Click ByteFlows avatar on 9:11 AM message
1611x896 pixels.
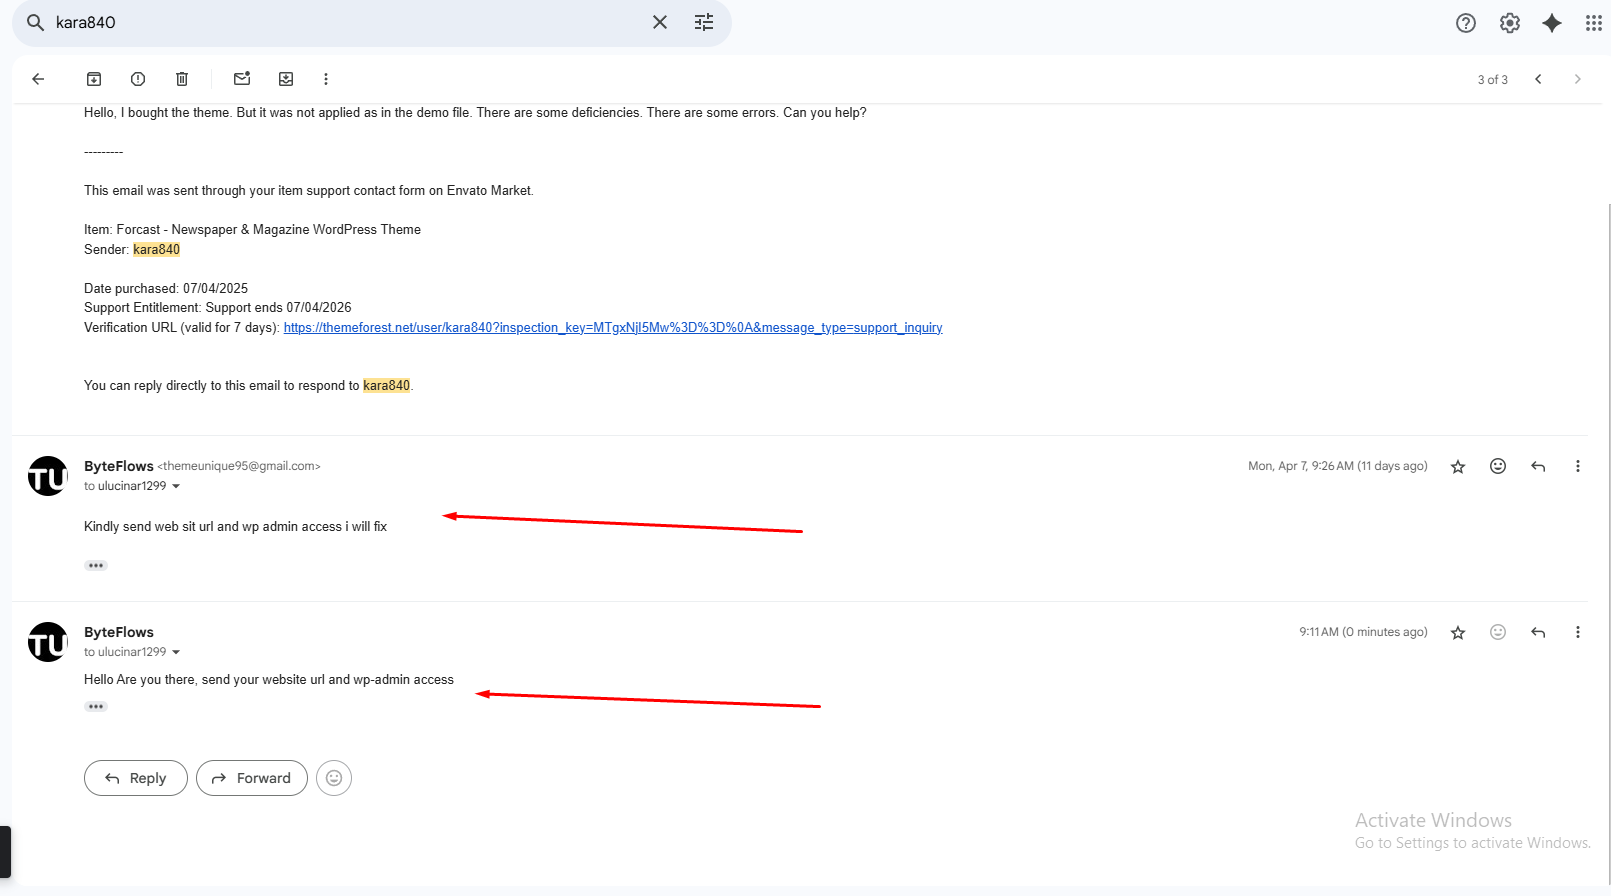pyautogui.click(x=47, y=642)
